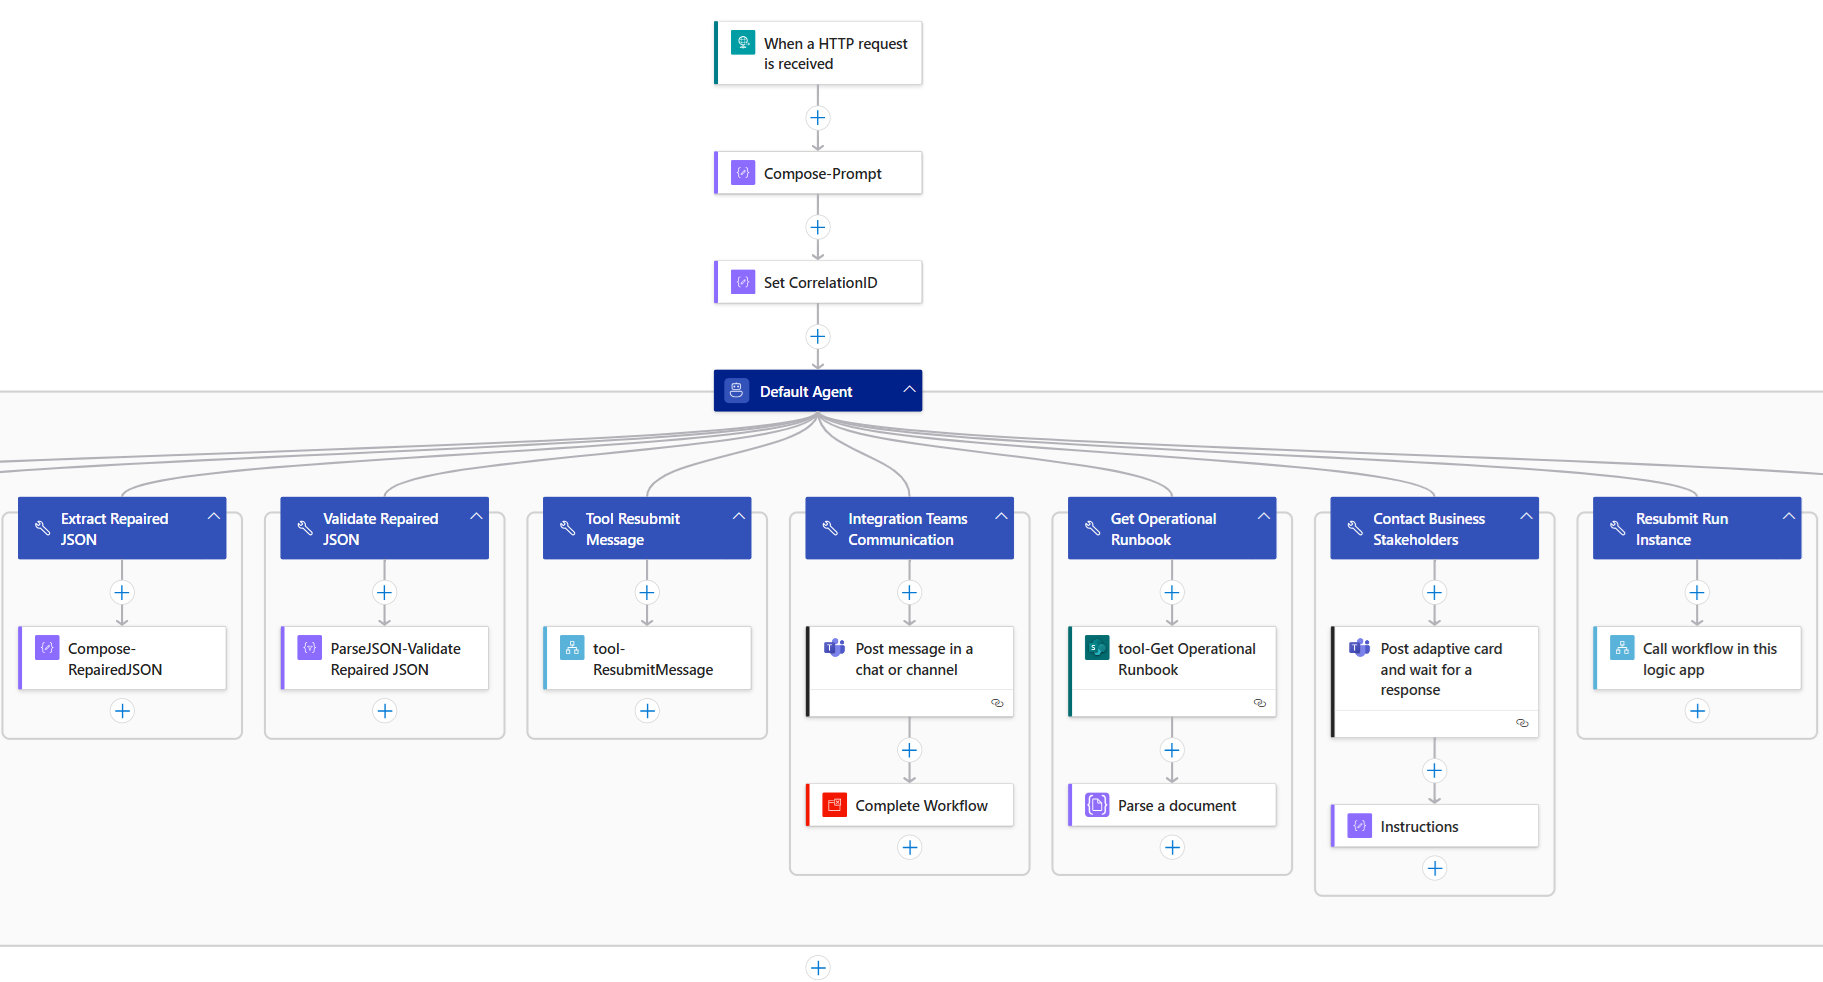1823x982 pixels.
Task: Click Teams icon on Post adaptive card
Action: coord(1360,647)
